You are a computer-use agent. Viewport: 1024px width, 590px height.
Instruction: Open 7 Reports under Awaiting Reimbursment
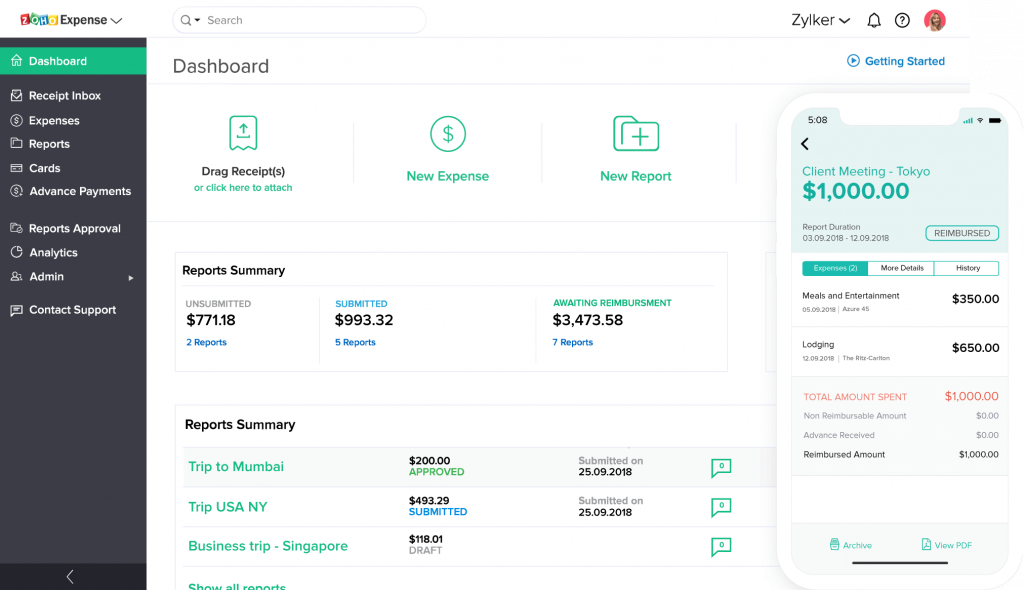[x=573, y=342]
